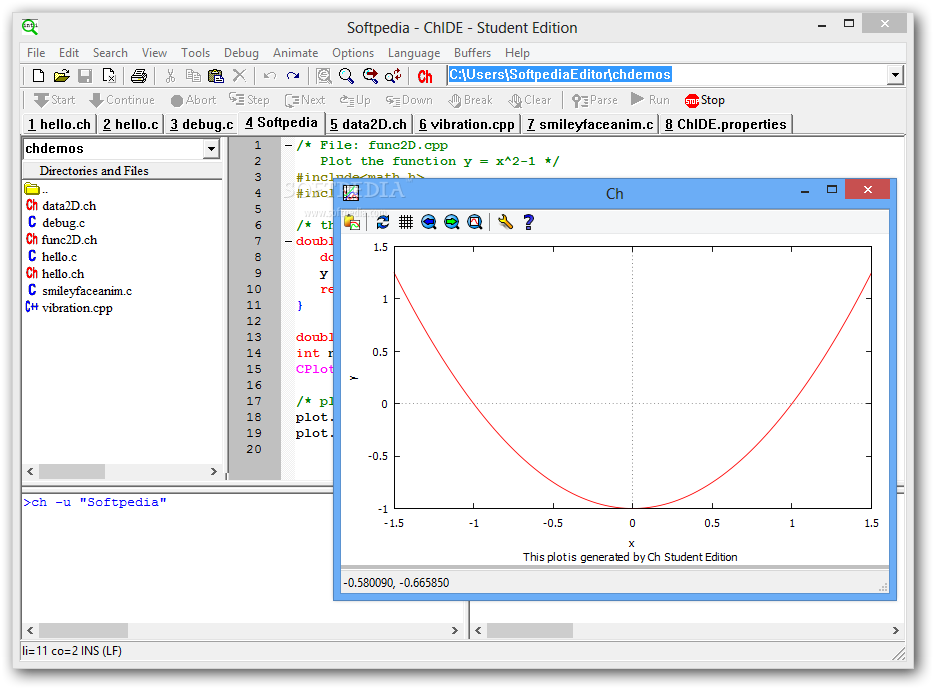Screen dimensions: 934x689
Task: Open plot settings wrench icon
Action: tap(505, 223)
